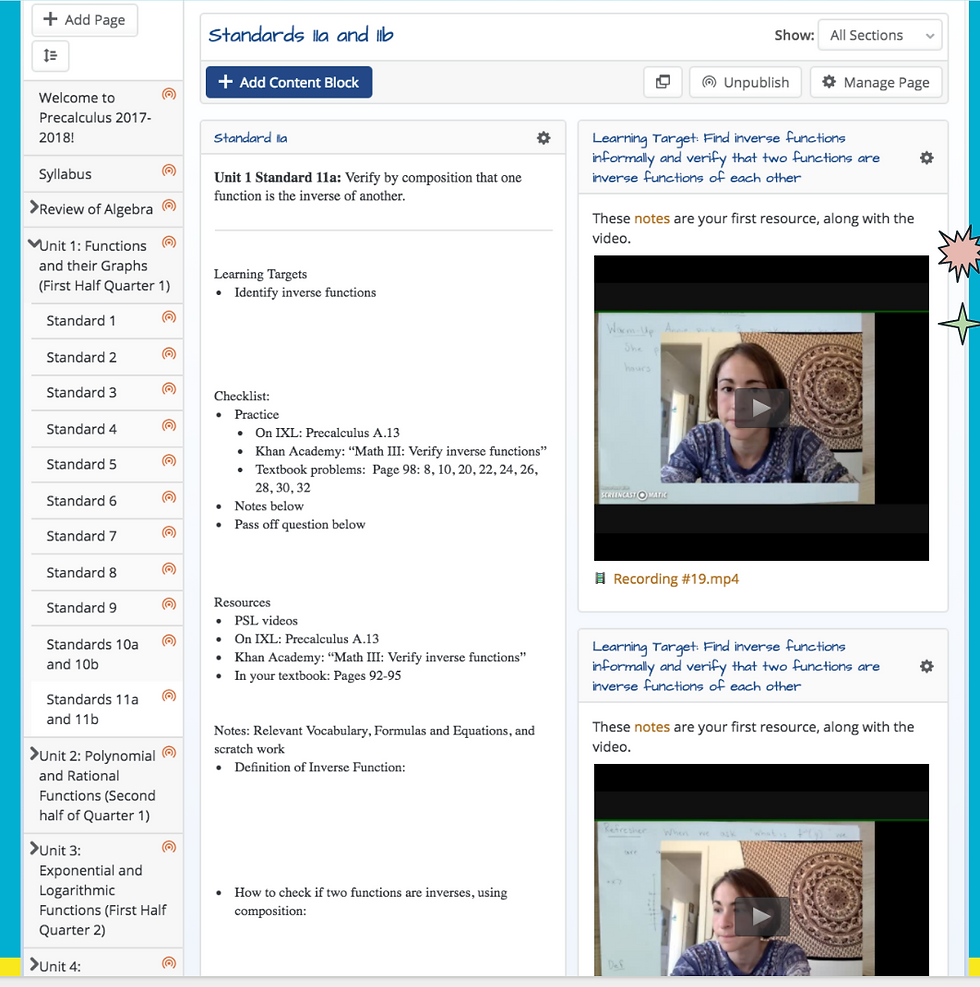The height and width of the screenshot is (987, 980).
Task: Open the Show sections dropdown
Action: (880, 35)
